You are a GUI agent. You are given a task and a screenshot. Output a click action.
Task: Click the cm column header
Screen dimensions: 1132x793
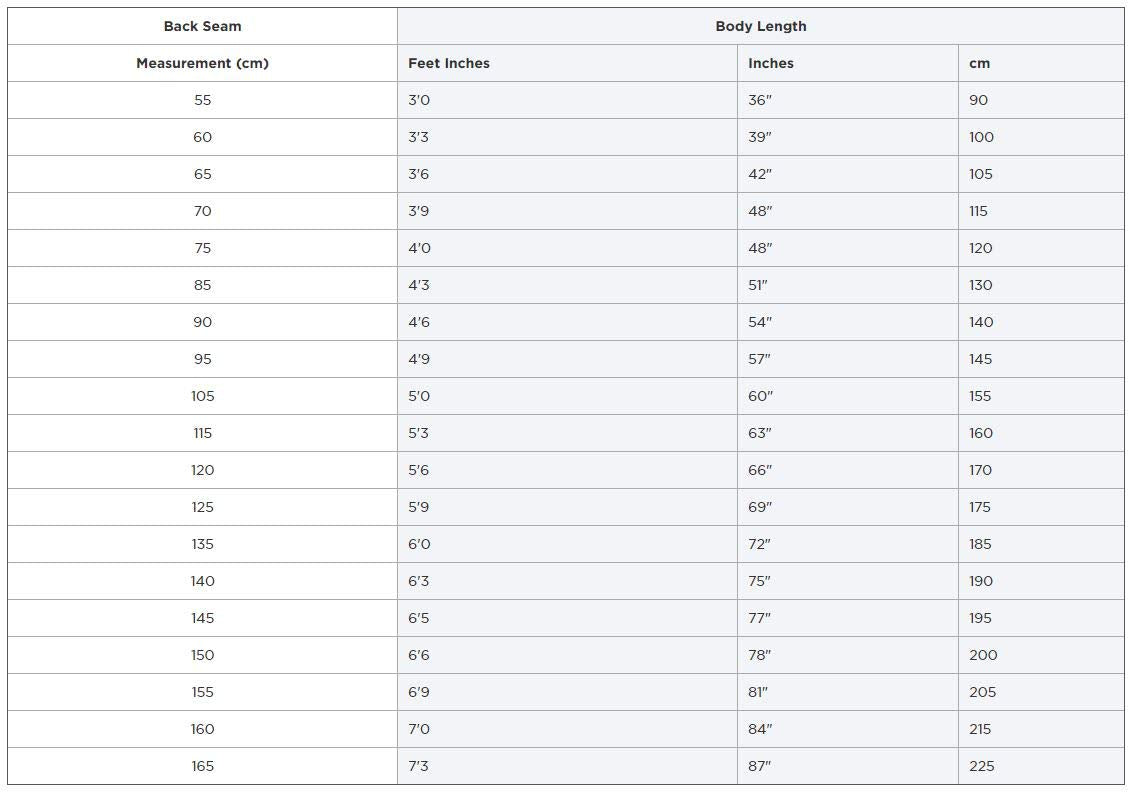tap(1041, 63)
